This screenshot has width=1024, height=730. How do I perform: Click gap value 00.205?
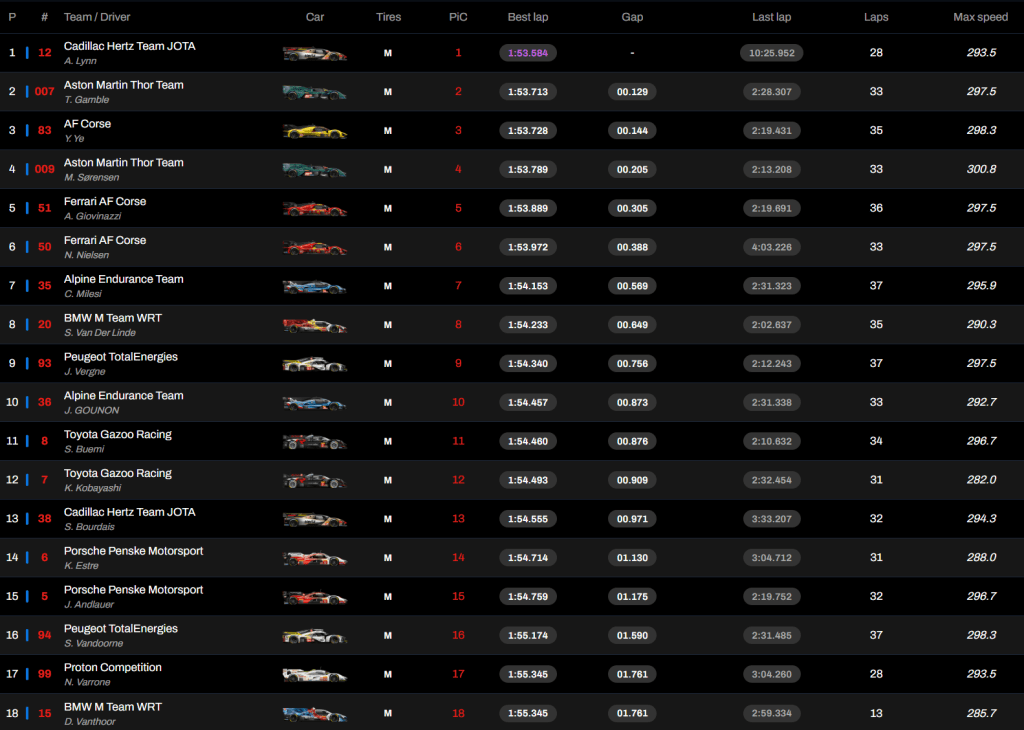point(632,170)
